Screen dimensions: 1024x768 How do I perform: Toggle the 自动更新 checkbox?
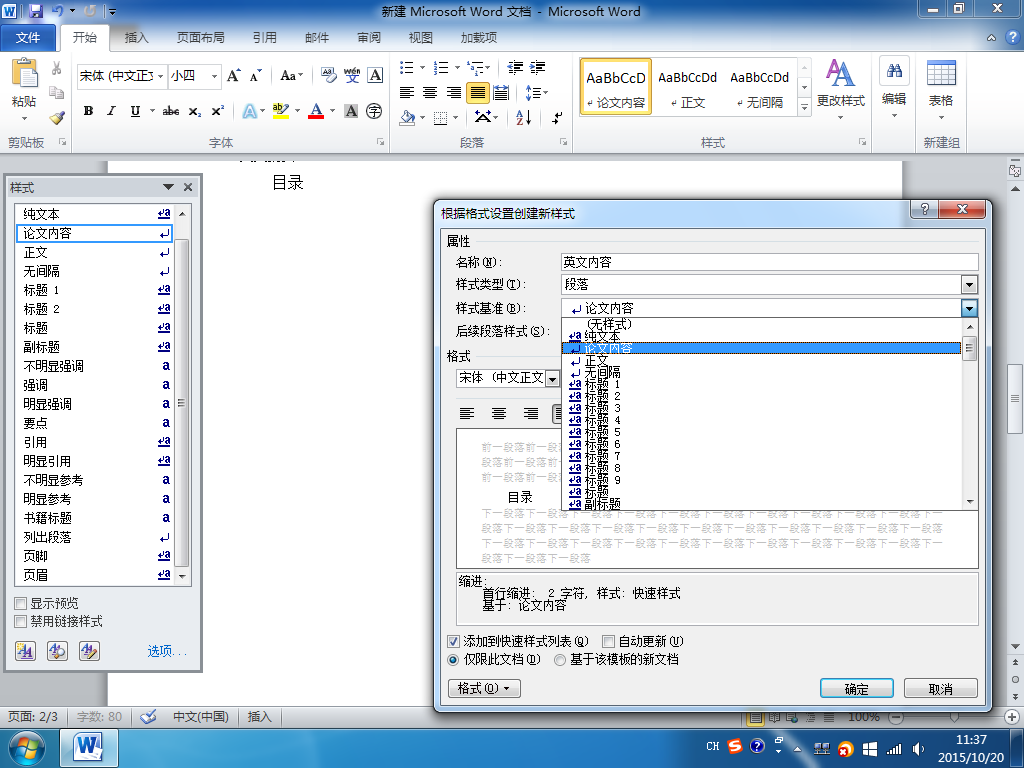pyautogui.click(x=608, y=642)
